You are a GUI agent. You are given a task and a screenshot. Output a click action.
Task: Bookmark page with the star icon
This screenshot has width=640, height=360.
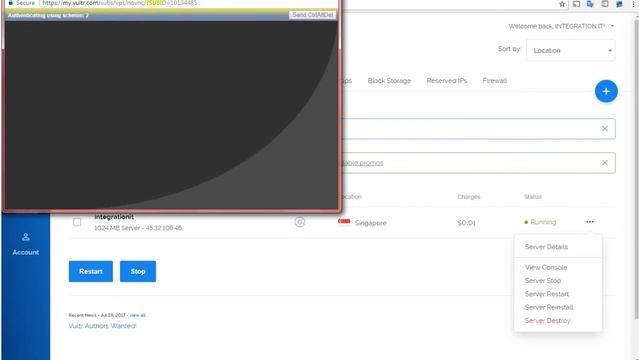pyautogui.click(x=562, y=4)
